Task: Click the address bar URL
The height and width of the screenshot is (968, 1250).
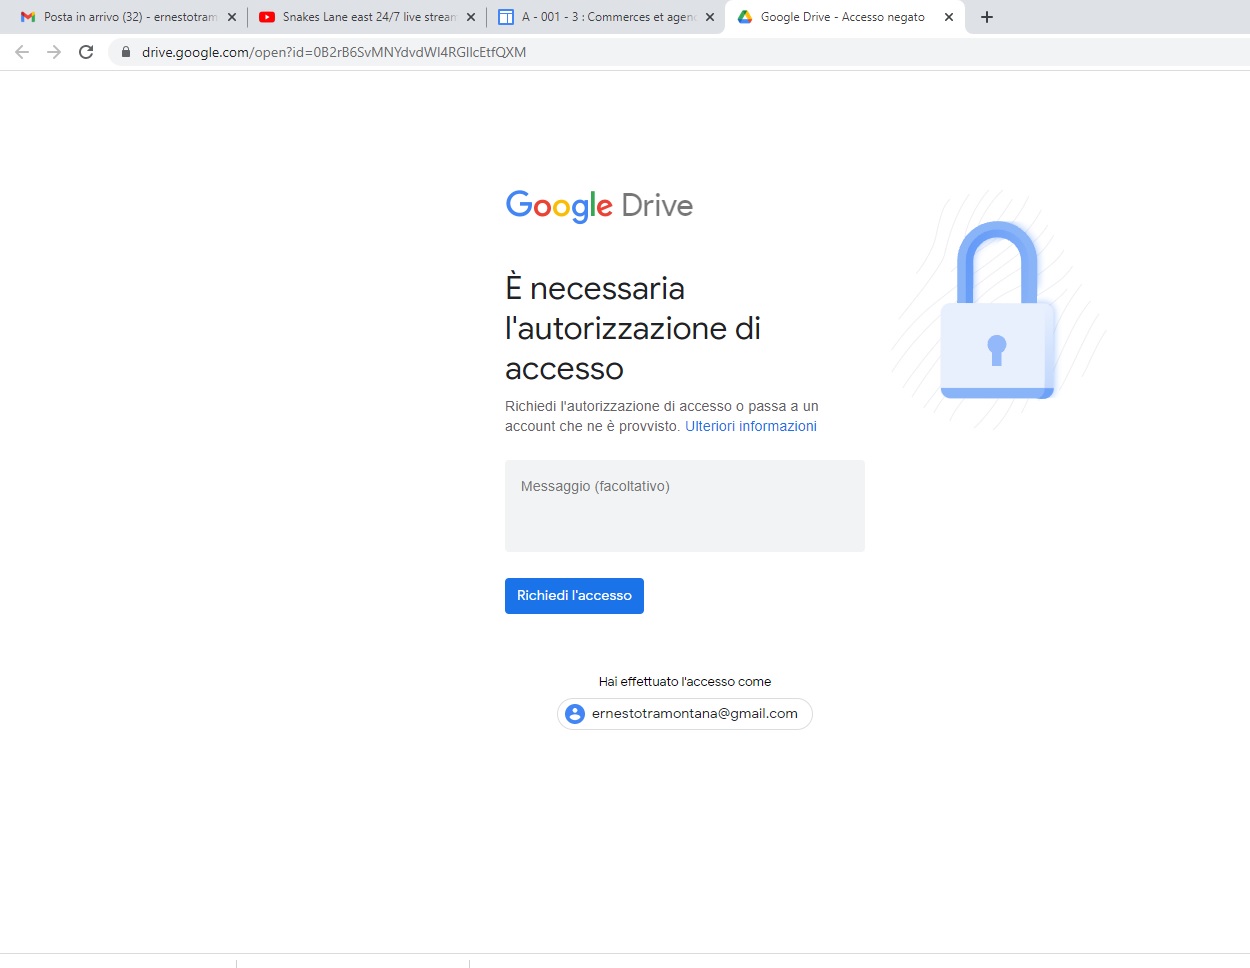Action: tap(334, 52)
